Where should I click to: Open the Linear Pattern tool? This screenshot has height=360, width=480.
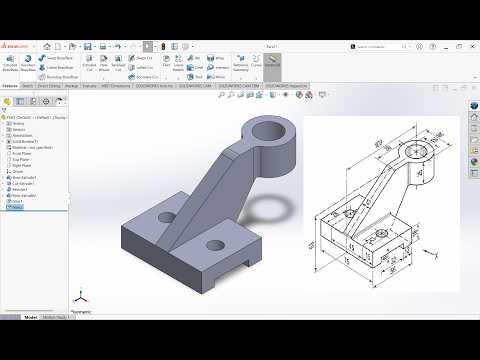coord(178,63)
